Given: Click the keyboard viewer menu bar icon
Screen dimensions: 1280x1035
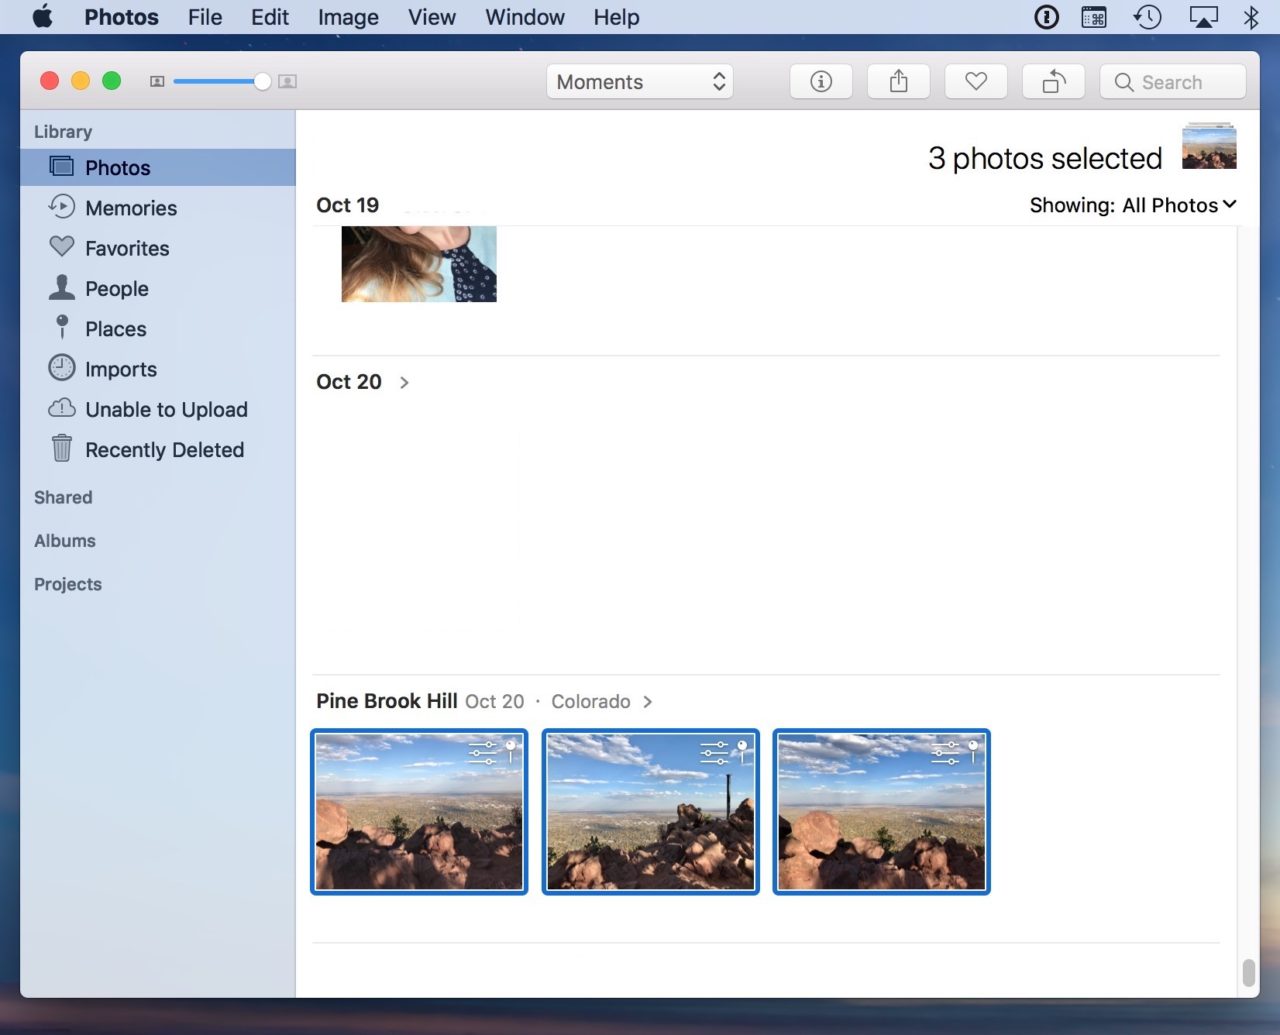Looking at the screenshot, I should point(1094,17).
